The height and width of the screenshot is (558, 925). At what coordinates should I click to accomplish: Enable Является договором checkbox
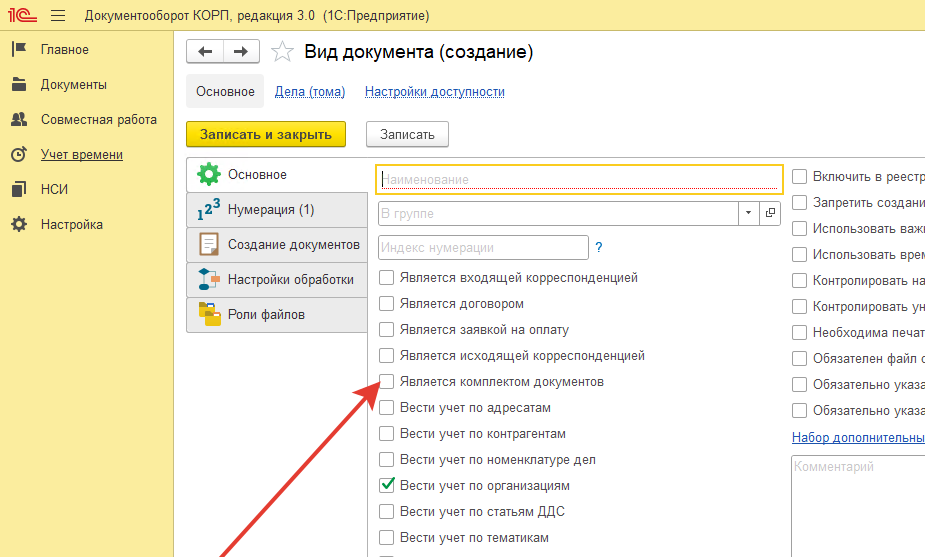pyautogui.click(x=387, y=304)
